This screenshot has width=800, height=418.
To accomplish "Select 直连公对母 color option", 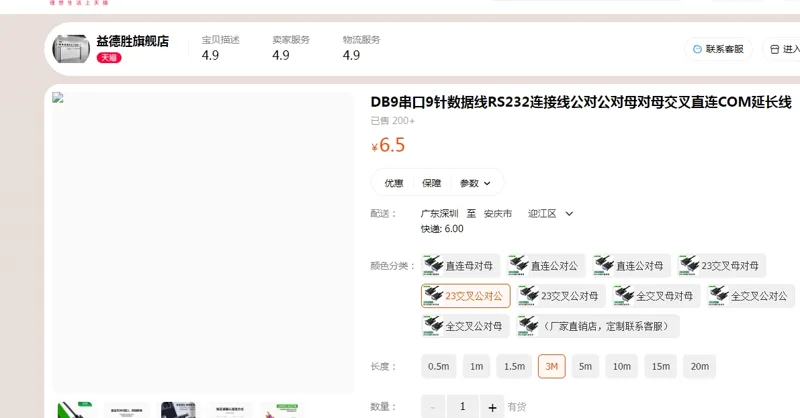I will pos(631,266).
